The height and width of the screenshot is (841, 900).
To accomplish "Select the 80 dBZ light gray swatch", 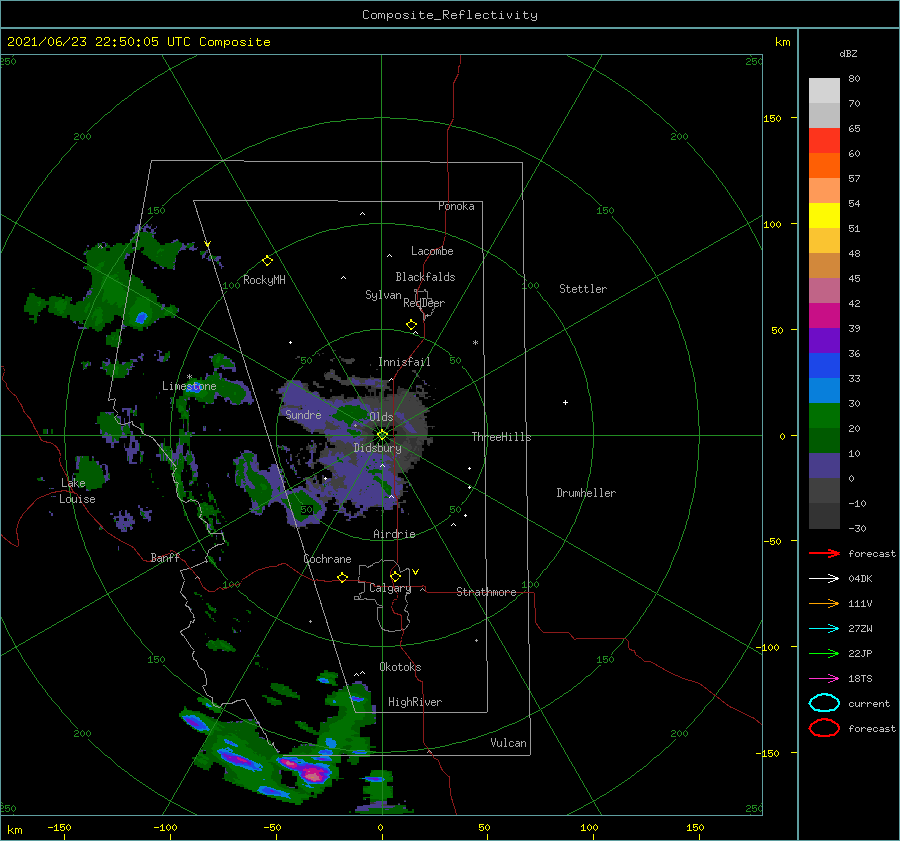I will [x=824, y=90].
